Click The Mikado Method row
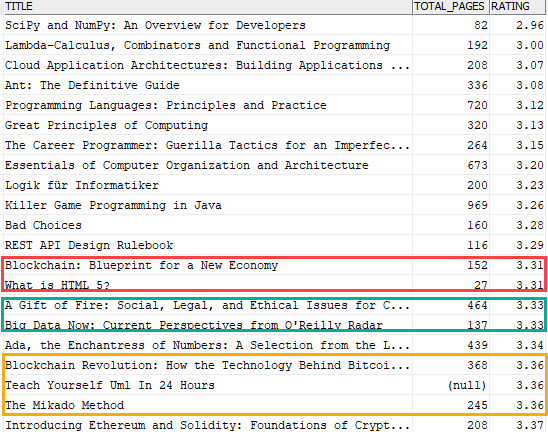Viewport: 548px width, 432px height. (274, 405)
